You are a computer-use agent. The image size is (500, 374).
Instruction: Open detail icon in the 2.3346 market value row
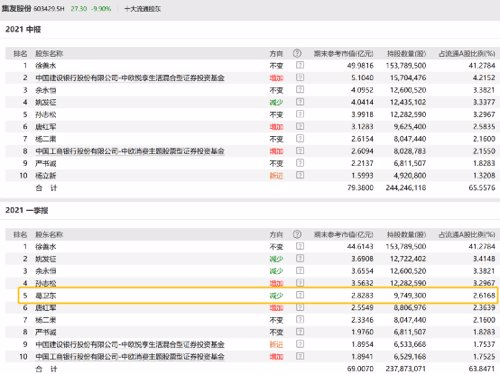point(300,320)
